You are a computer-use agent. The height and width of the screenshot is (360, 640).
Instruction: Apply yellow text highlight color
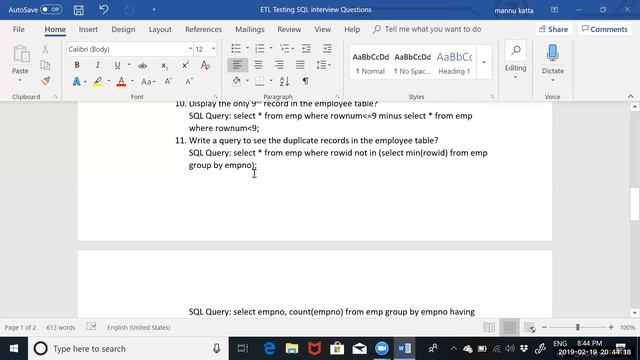(x=98, y=81)
